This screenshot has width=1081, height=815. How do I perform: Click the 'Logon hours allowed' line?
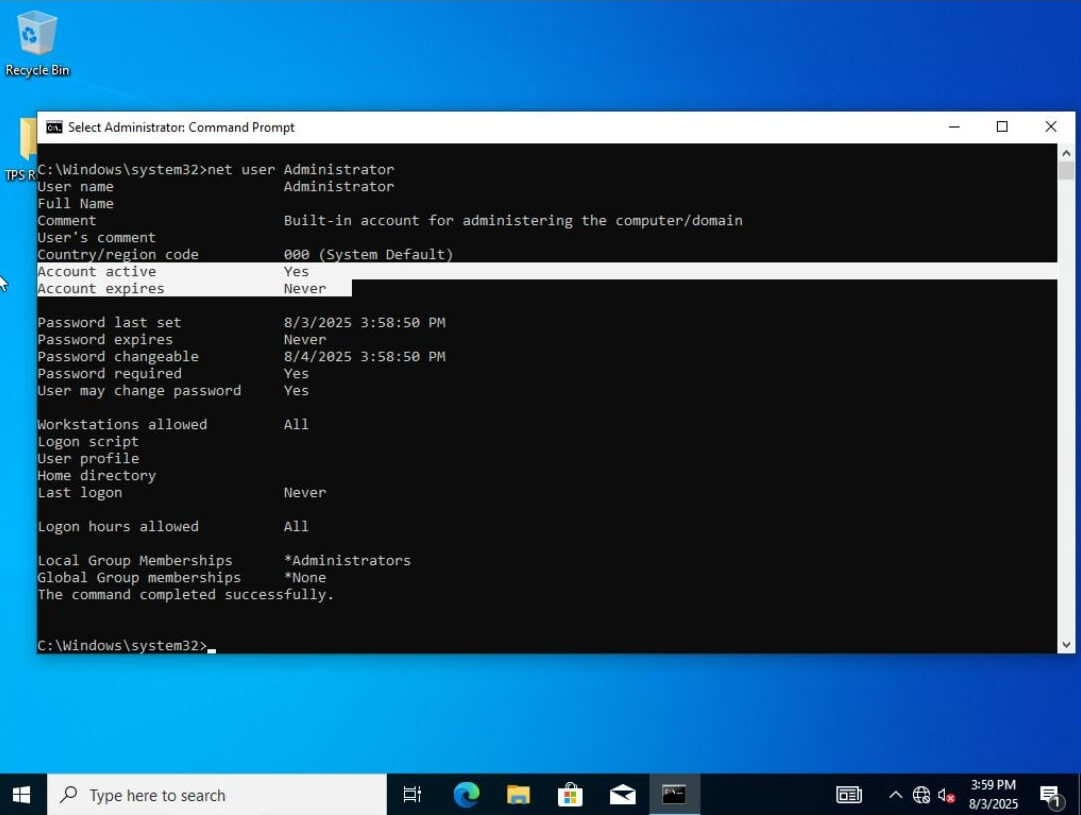(173, 527)
